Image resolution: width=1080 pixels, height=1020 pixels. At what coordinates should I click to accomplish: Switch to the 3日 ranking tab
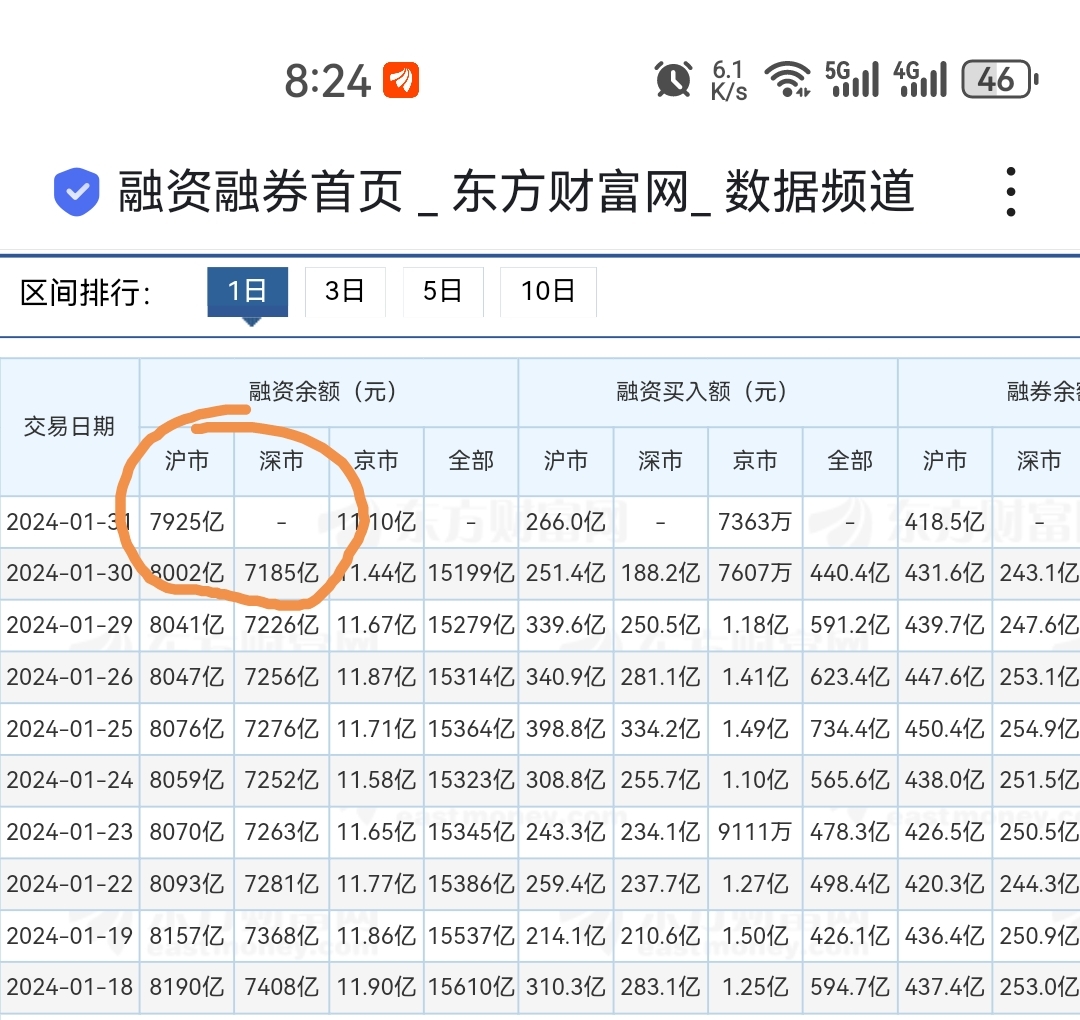pos(345,291)
